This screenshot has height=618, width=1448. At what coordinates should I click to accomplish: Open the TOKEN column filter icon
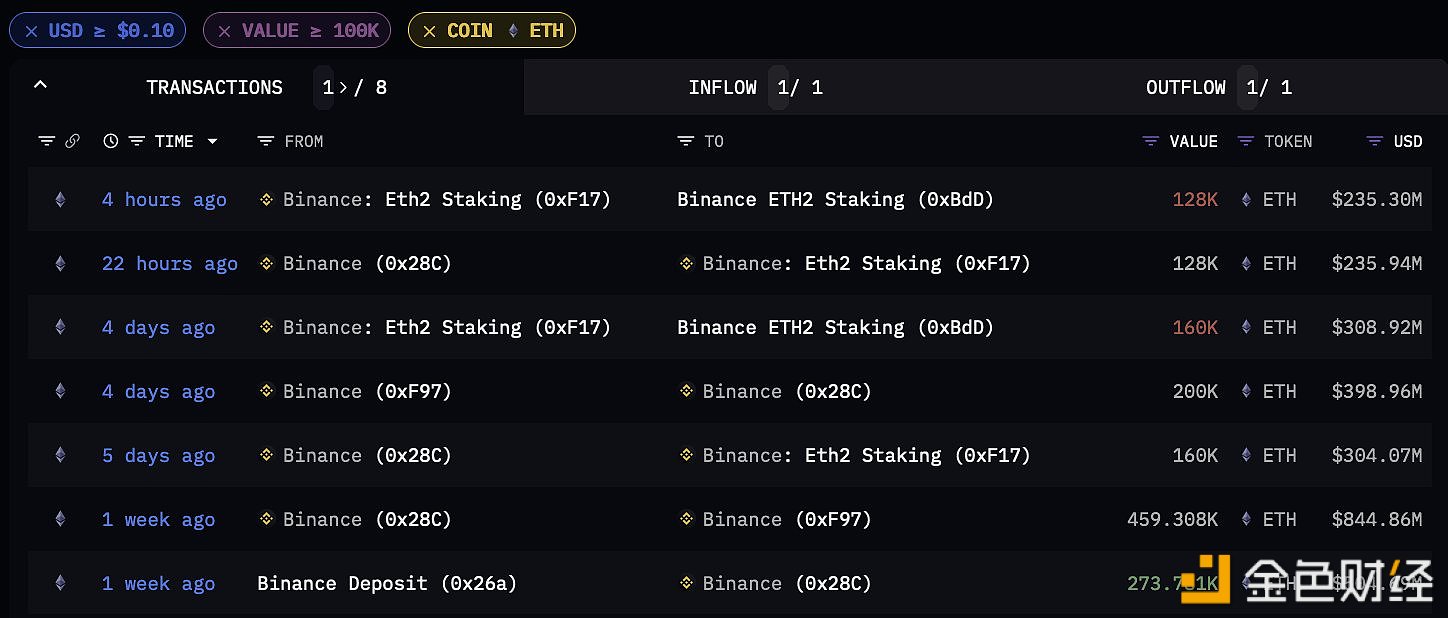coord(1245,141)
